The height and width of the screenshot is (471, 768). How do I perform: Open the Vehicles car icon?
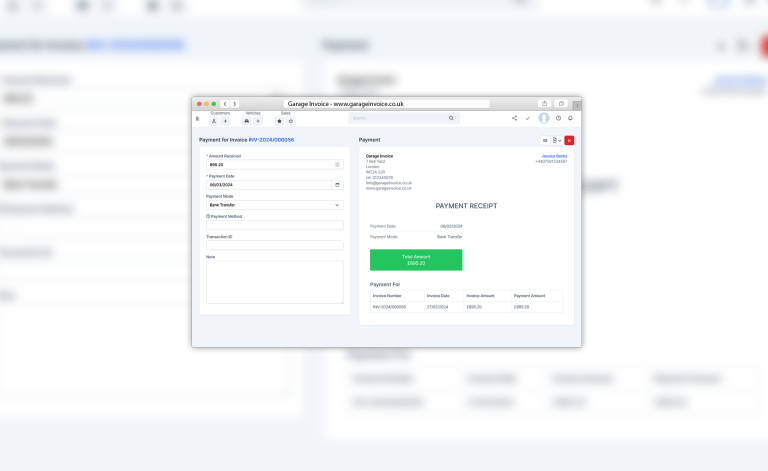coord(247,121)
